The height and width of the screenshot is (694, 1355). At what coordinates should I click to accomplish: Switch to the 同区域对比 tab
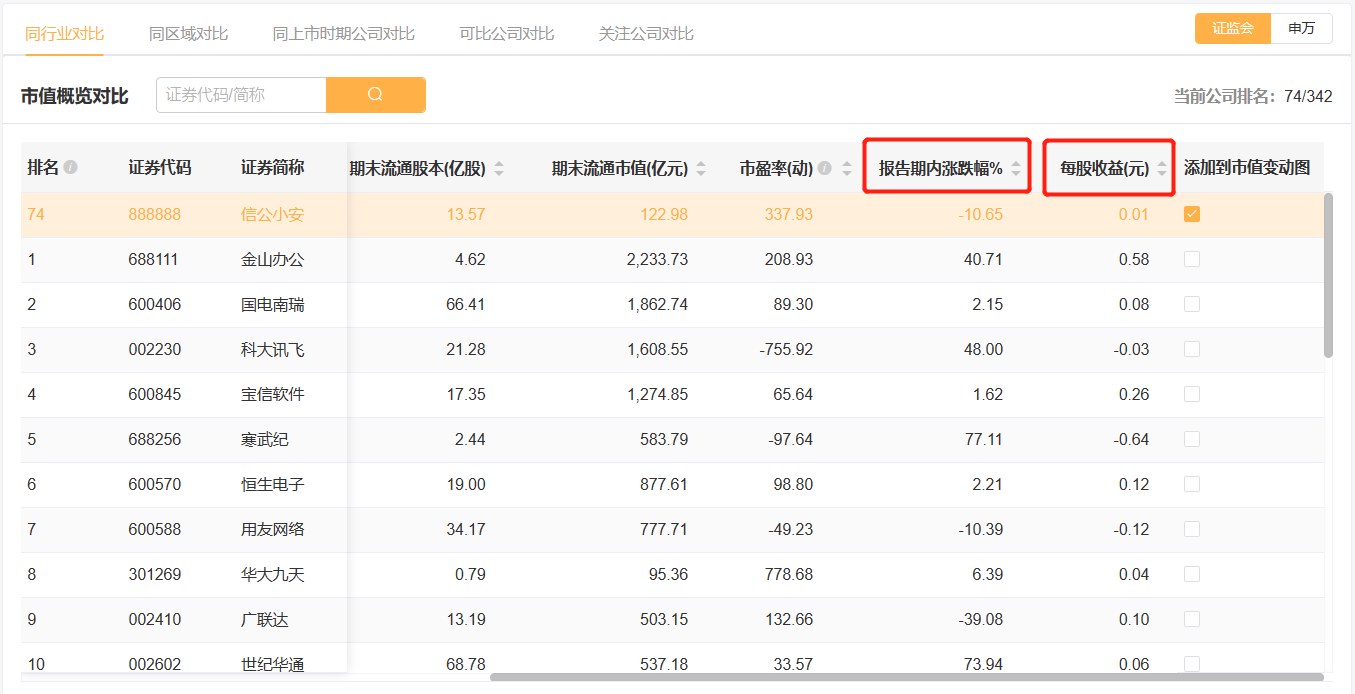click(x=188, y=33)
